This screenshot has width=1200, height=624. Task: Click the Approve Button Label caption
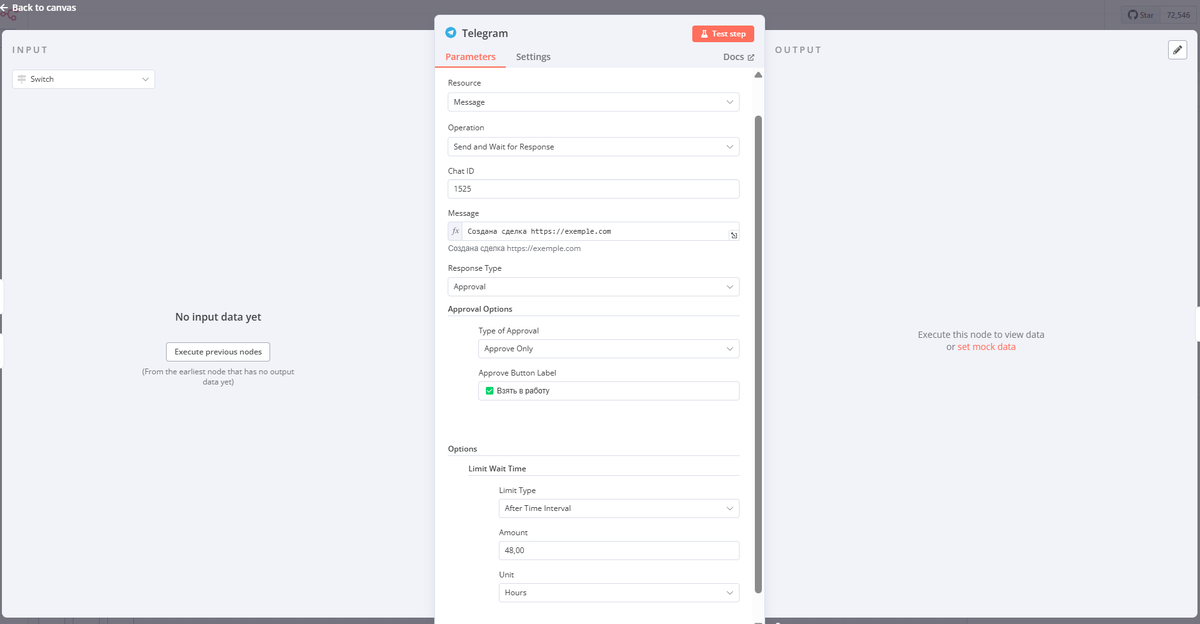tap(519, 373)
